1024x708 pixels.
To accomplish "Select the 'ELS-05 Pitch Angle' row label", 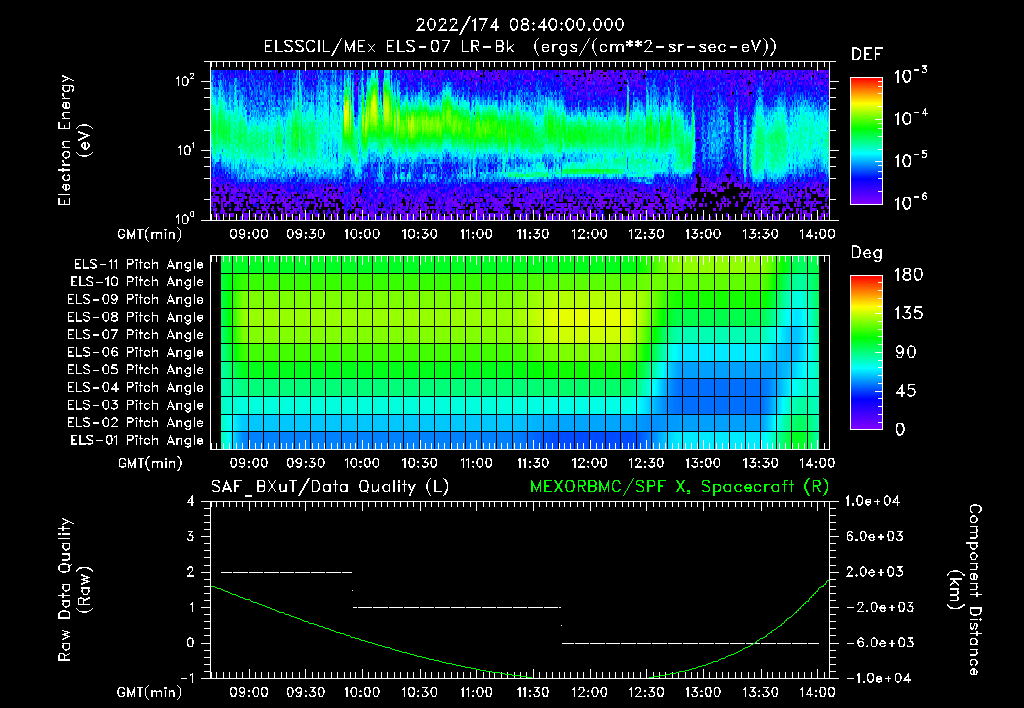I will (136, 370).
